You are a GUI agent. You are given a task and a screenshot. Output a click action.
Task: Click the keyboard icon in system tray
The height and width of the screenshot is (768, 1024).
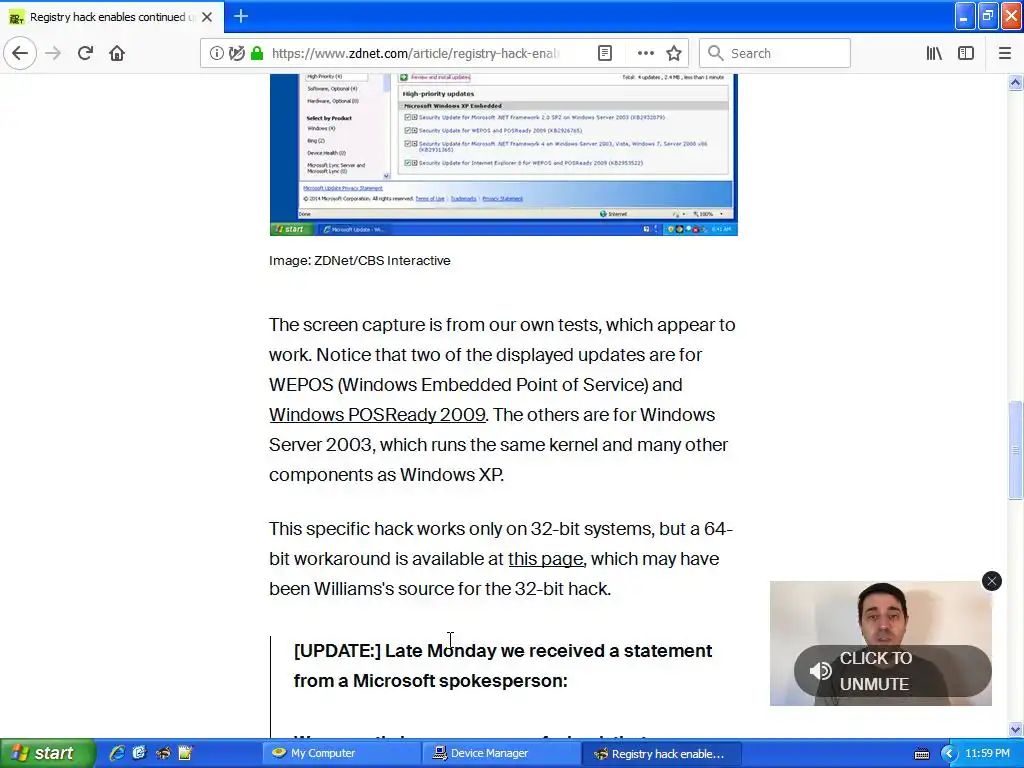(921, 754)
